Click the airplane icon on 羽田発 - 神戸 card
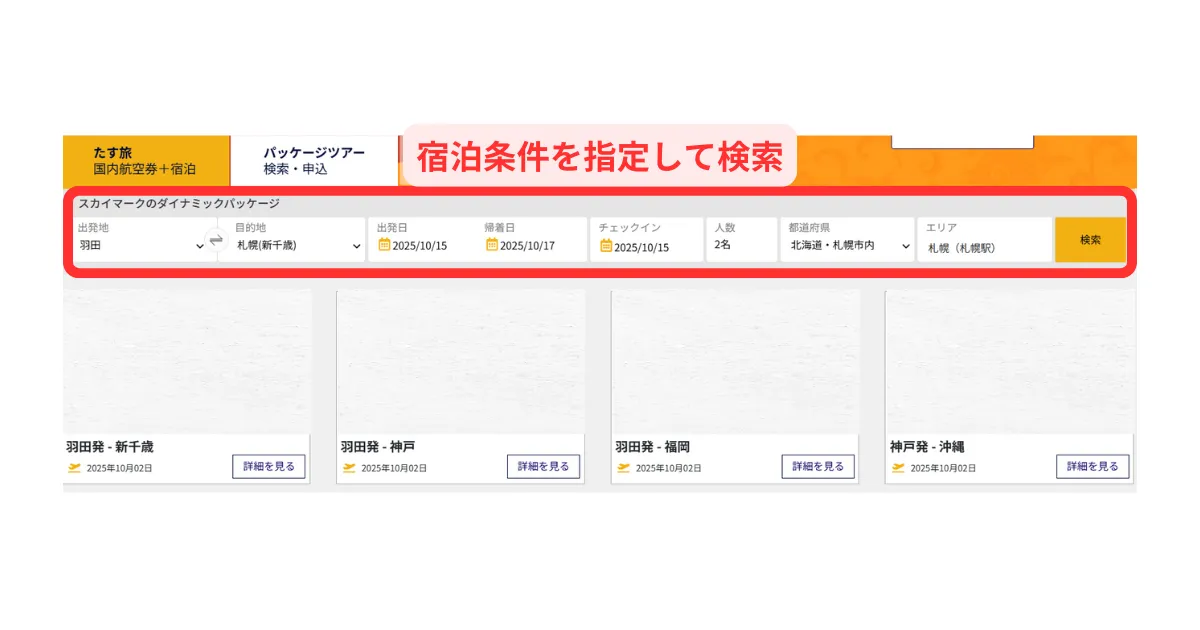1200x630 pixels. pyautogui.click(x=349, y=468)
